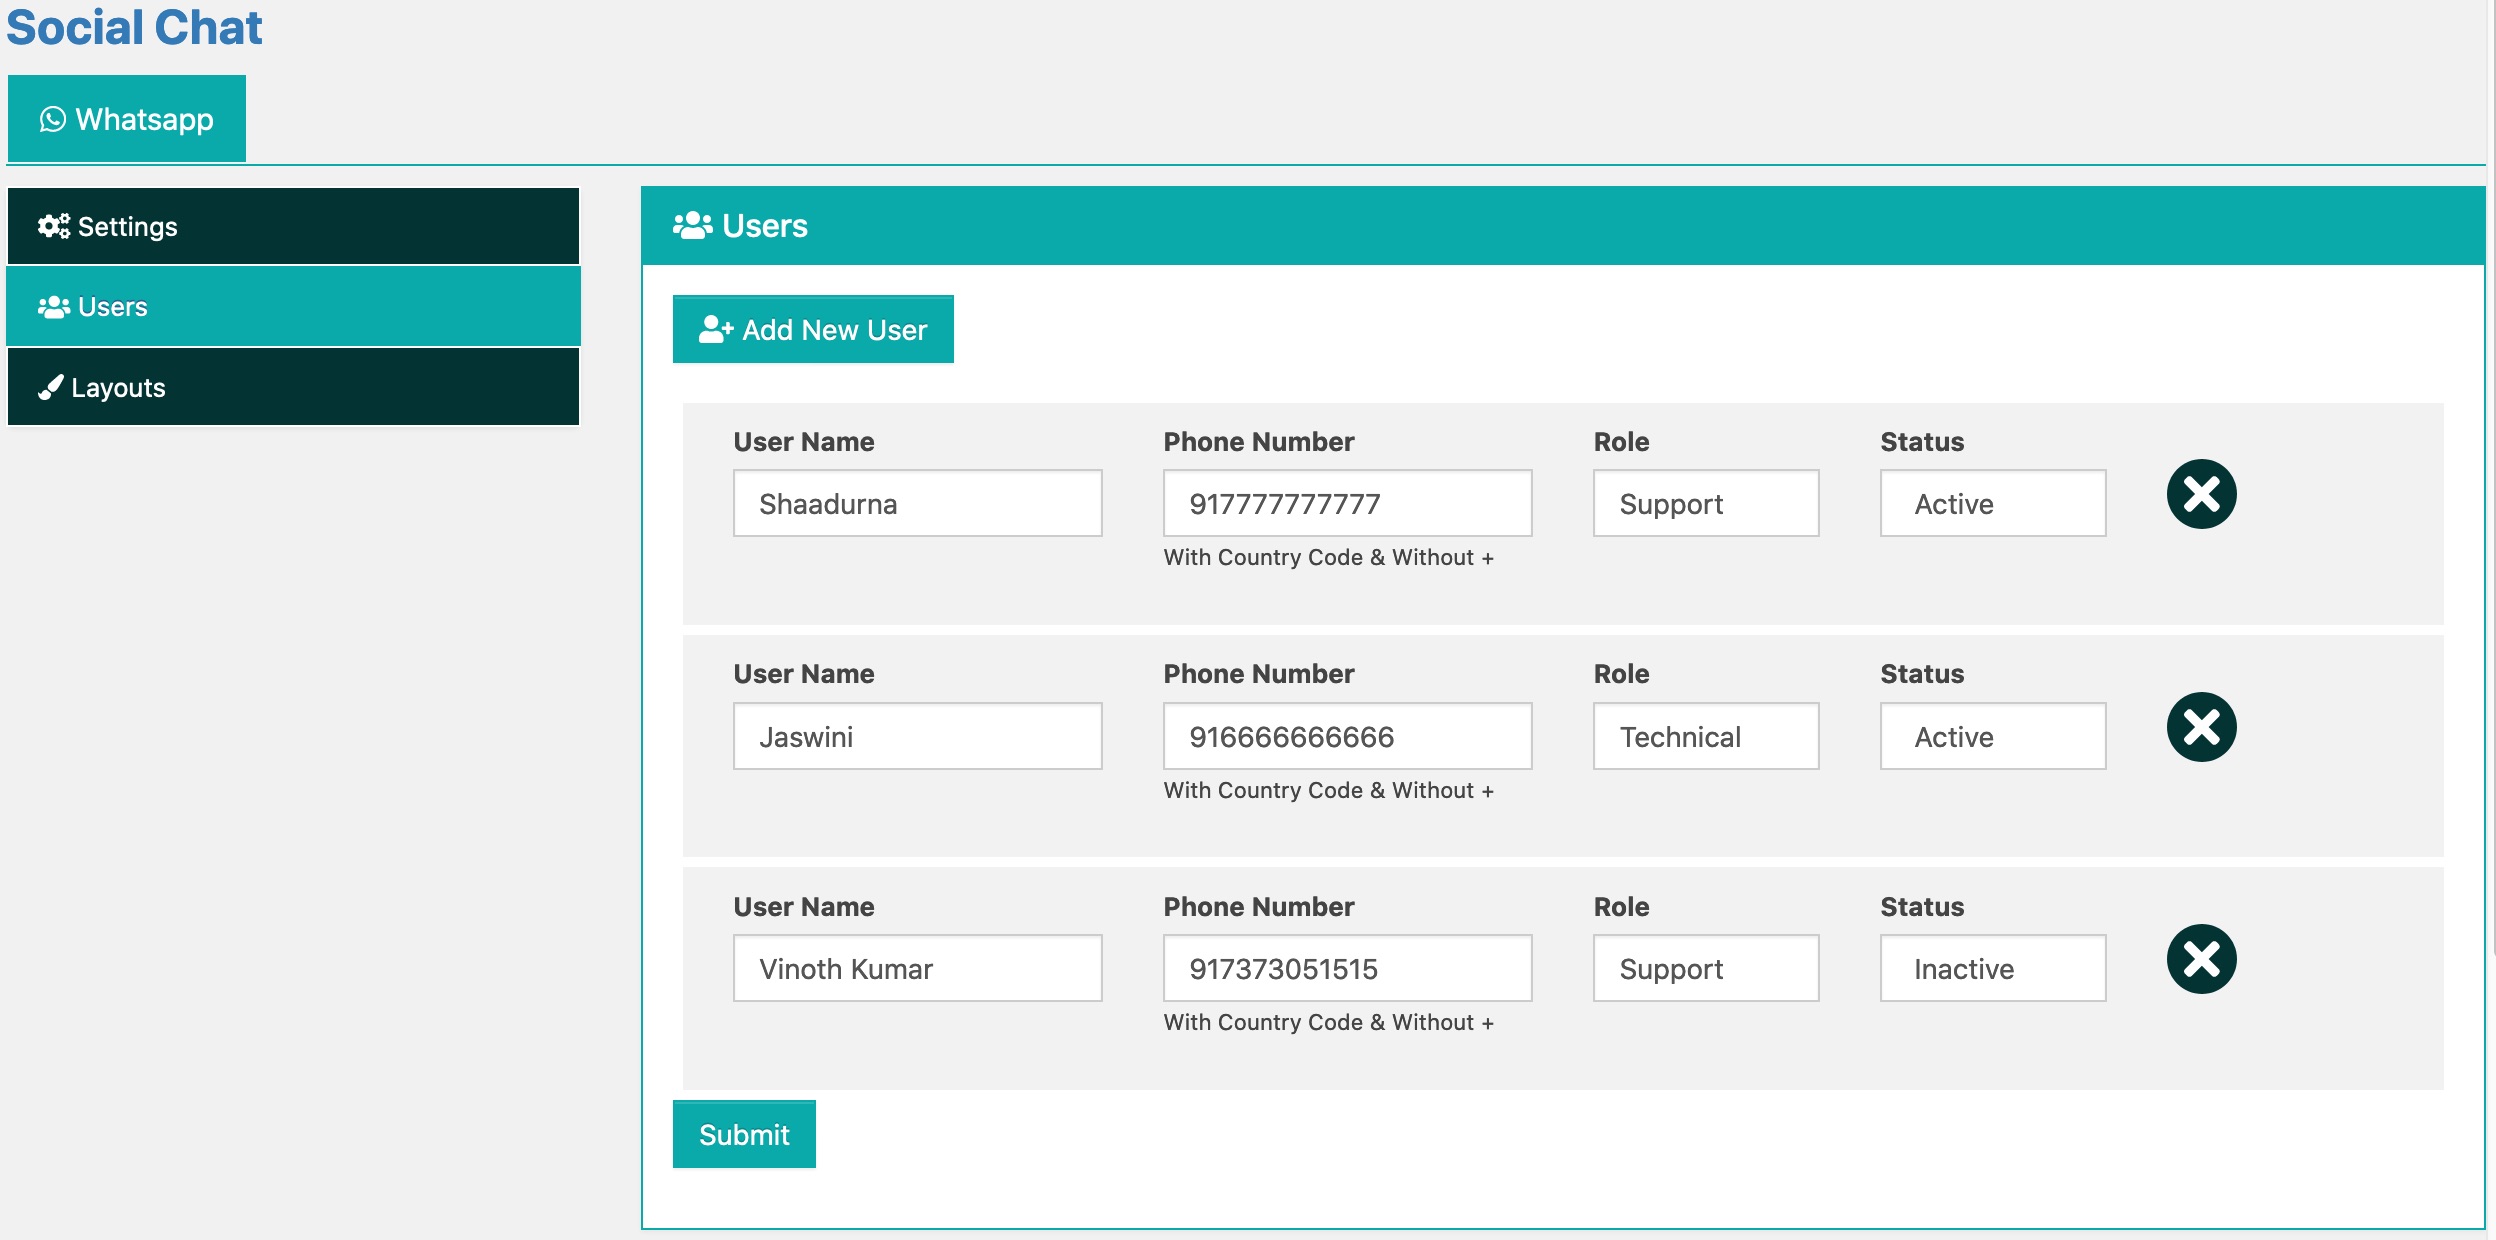This screenshot has height=1240, width=2496.
Task: Change Jaswini's Technical role dropdown
Action: (1706, 736)
